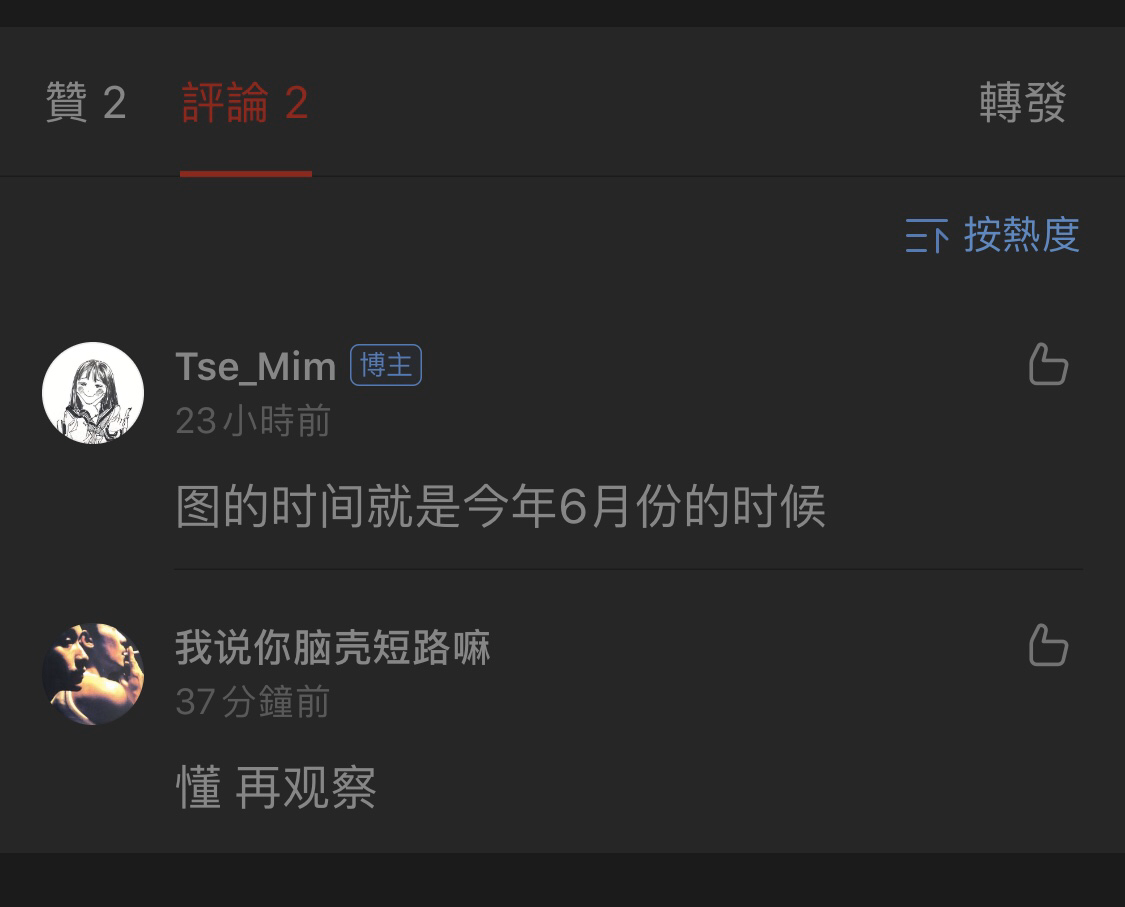Switch to the 贊 tab
This screenshot has height=907, width=1125.
[x=86, y=102]
